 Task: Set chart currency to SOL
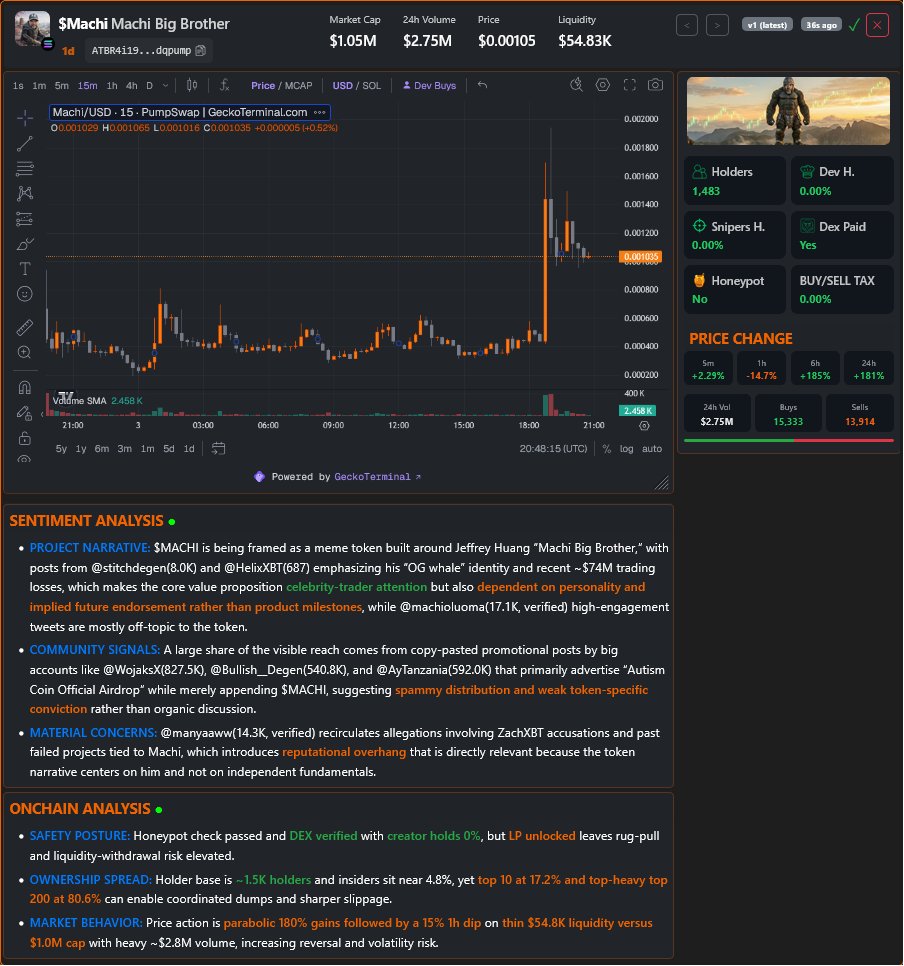[x=372, y=86]
